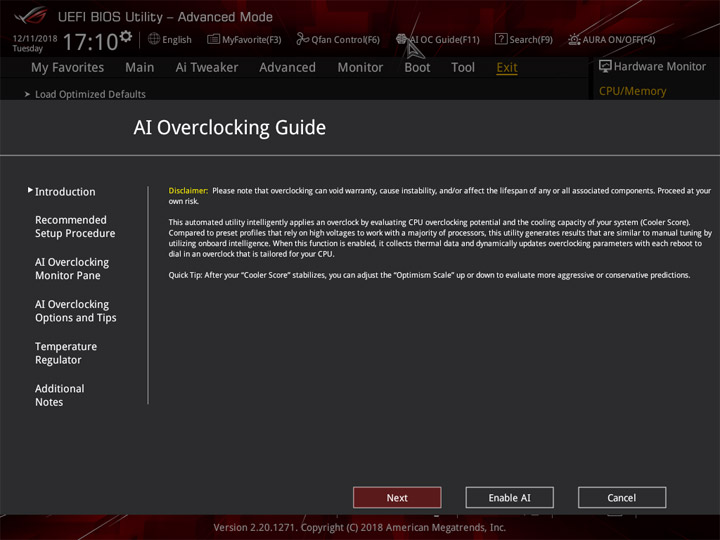Image resolution: width=720 pixels, height=540 pixels.
Task: Click the Hardware Monitor heading
Action: click(x=659, y=67)
